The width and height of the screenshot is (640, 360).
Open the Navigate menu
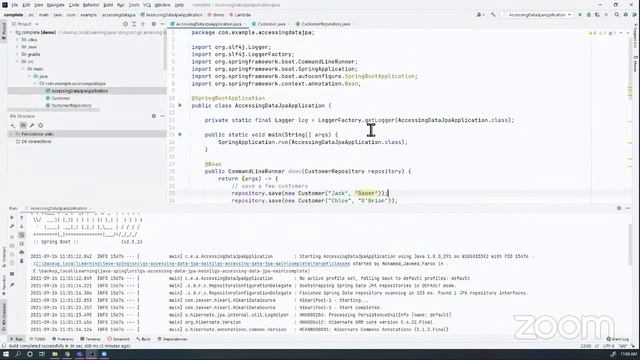56,5
